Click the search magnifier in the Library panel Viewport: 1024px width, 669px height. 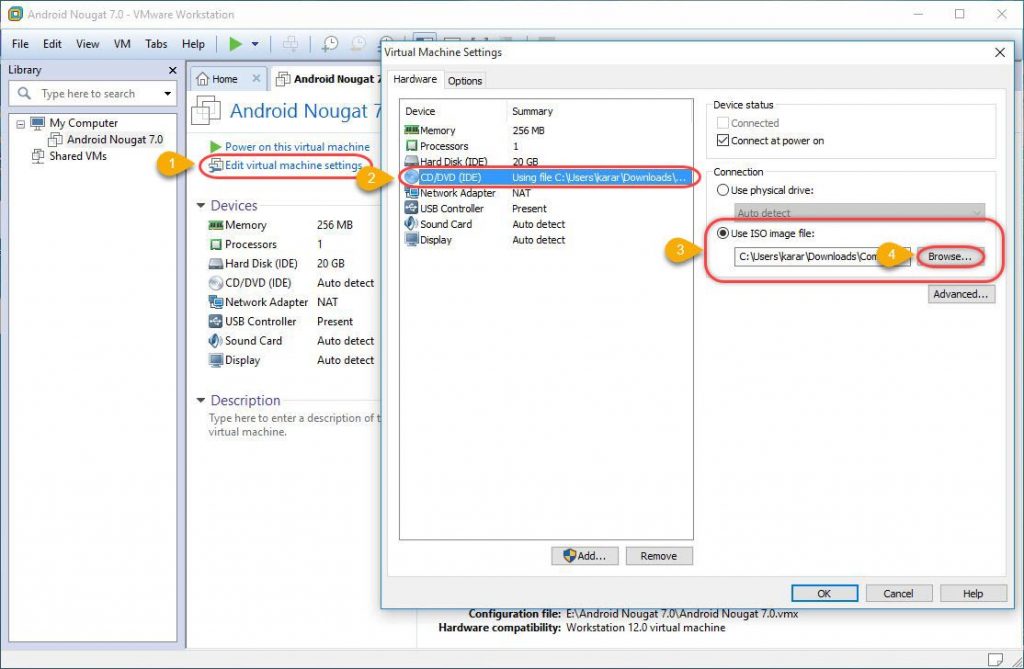[23, 93]
